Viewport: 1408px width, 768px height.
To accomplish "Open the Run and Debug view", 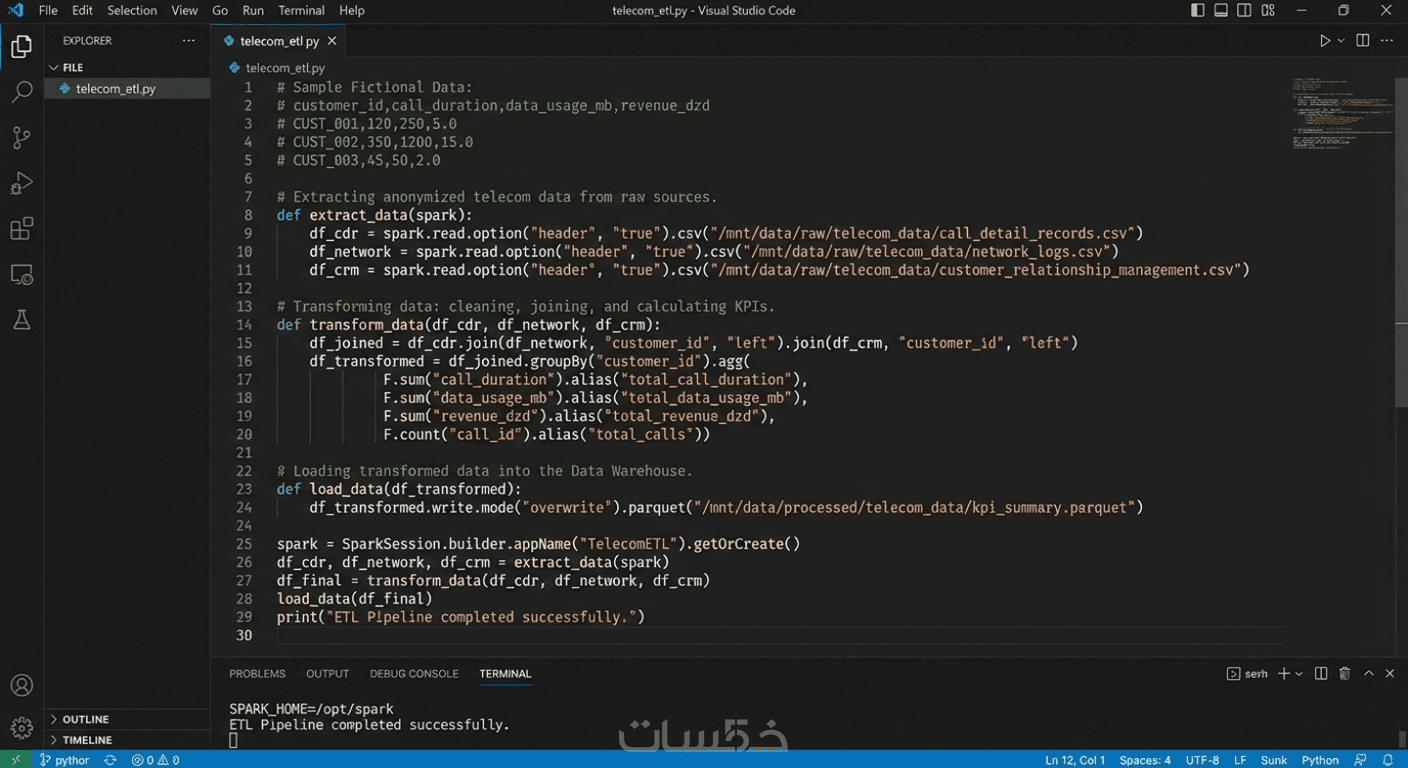I will (21, 183).
